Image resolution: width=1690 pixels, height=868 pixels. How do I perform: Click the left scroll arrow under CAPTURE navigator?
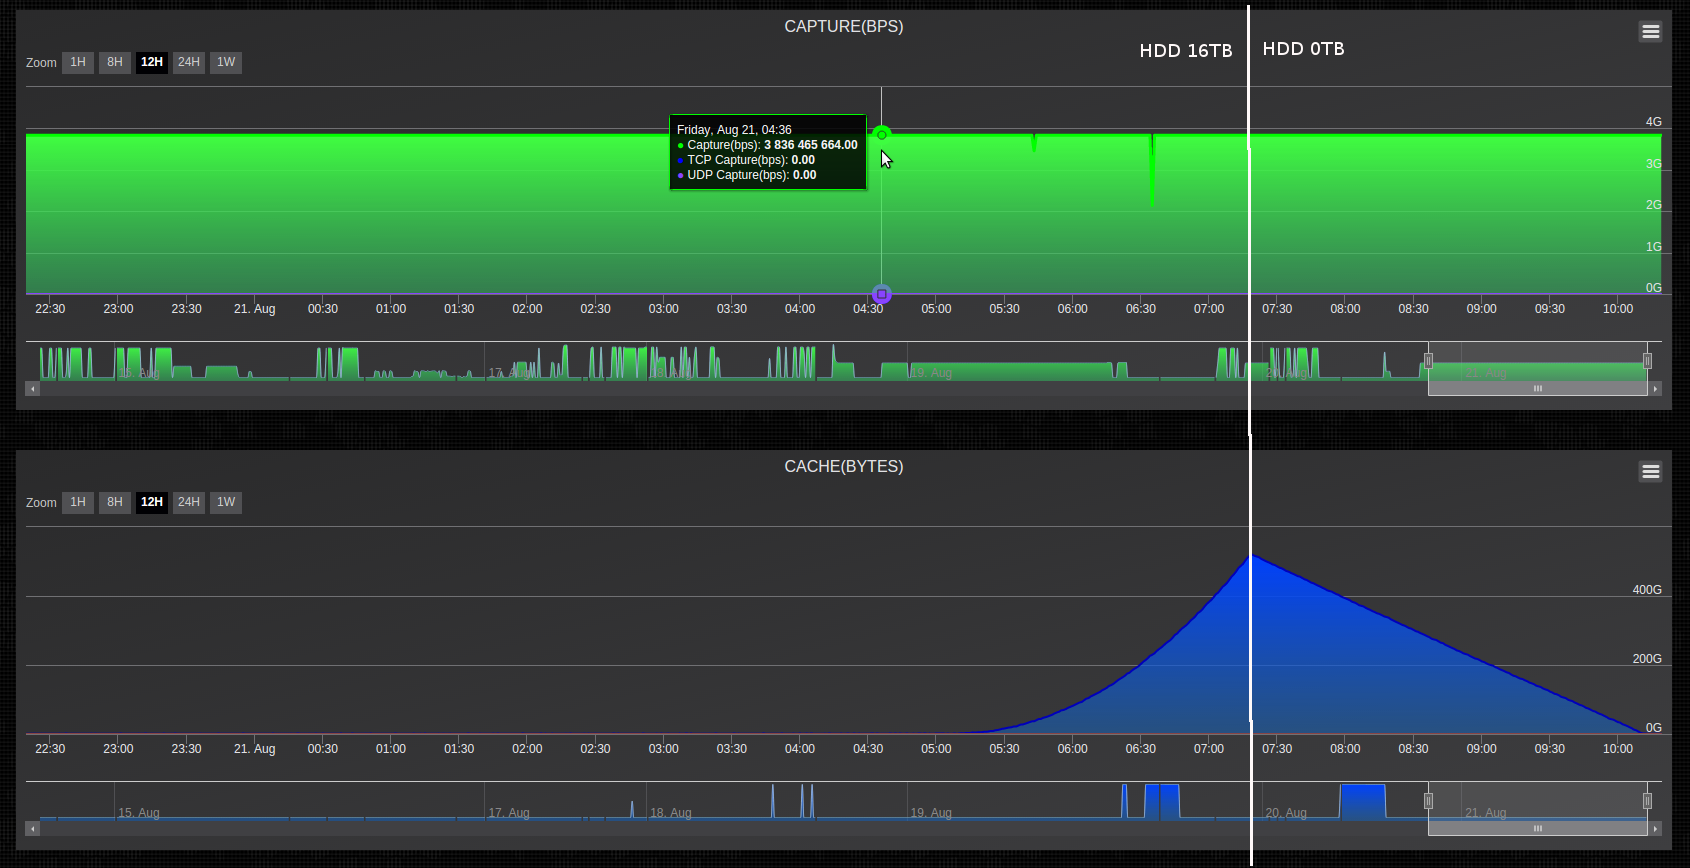[x=33, y=389]
